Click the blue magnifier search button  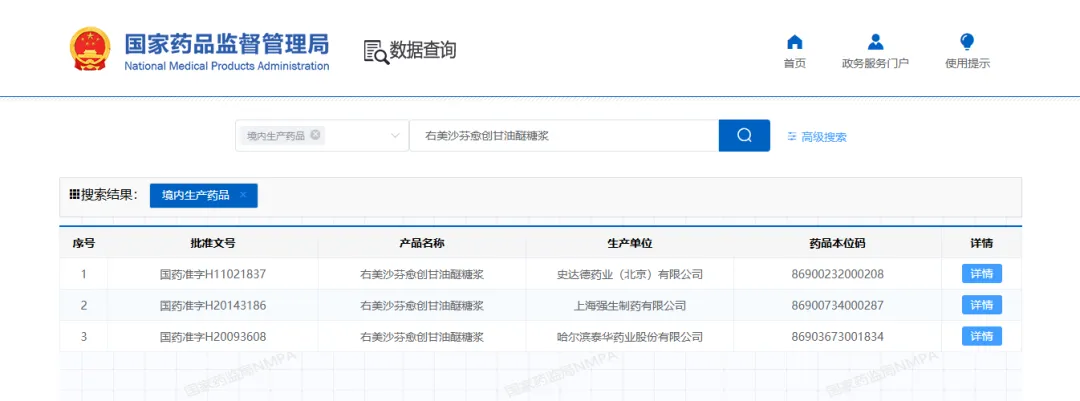[x=744, y=135]
